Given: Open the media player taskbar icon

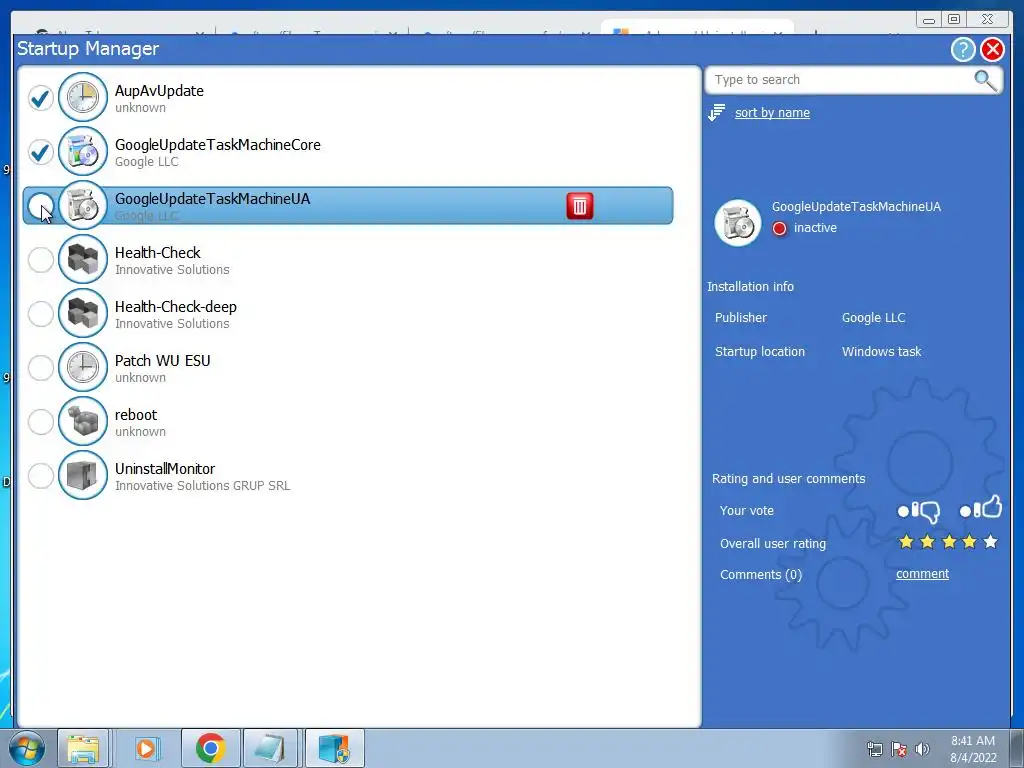Looking at the screenshot, I should click(x=146, y=748).
